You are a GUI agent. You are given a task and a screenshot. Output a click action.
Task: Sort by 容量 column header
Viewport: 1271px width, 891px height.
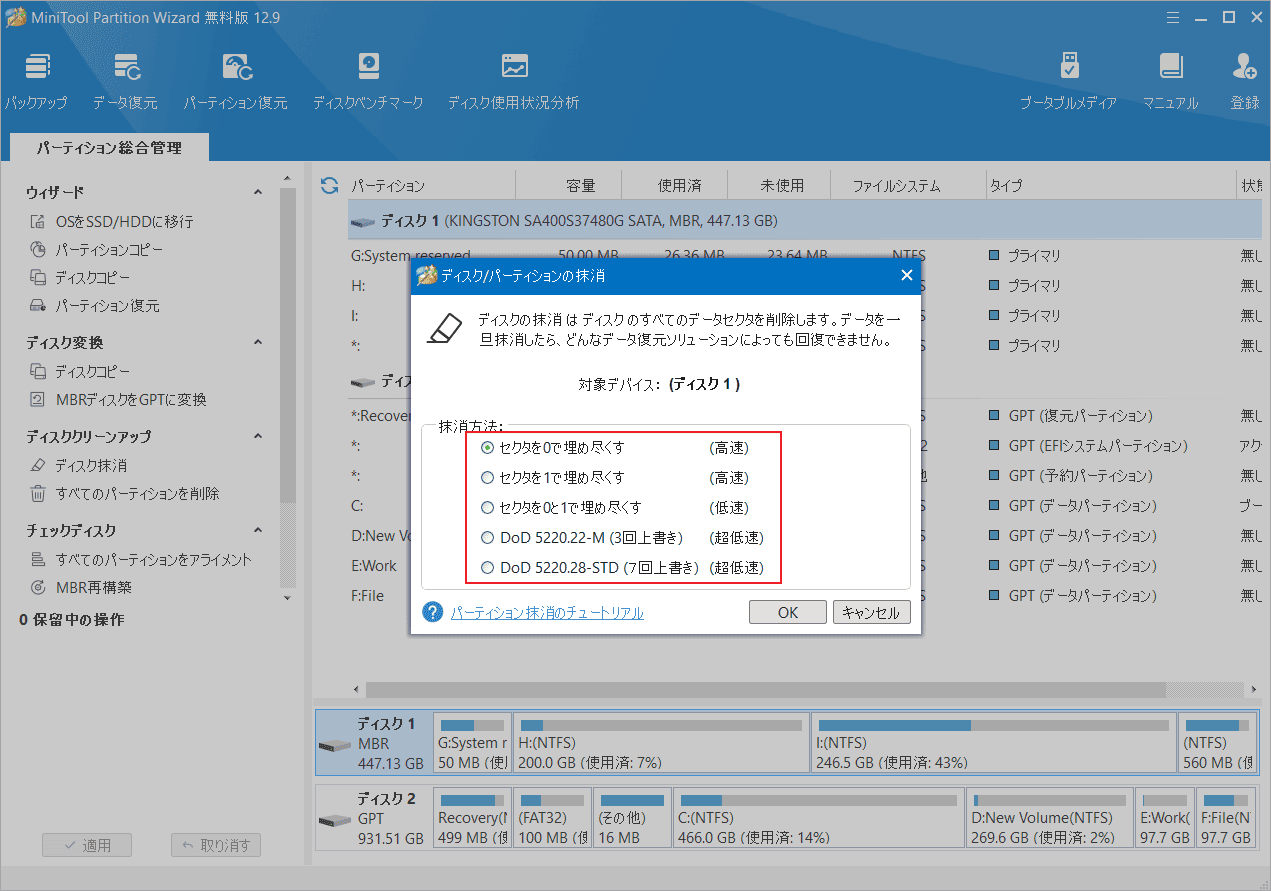pyautogui.click(x=580, y=186)
